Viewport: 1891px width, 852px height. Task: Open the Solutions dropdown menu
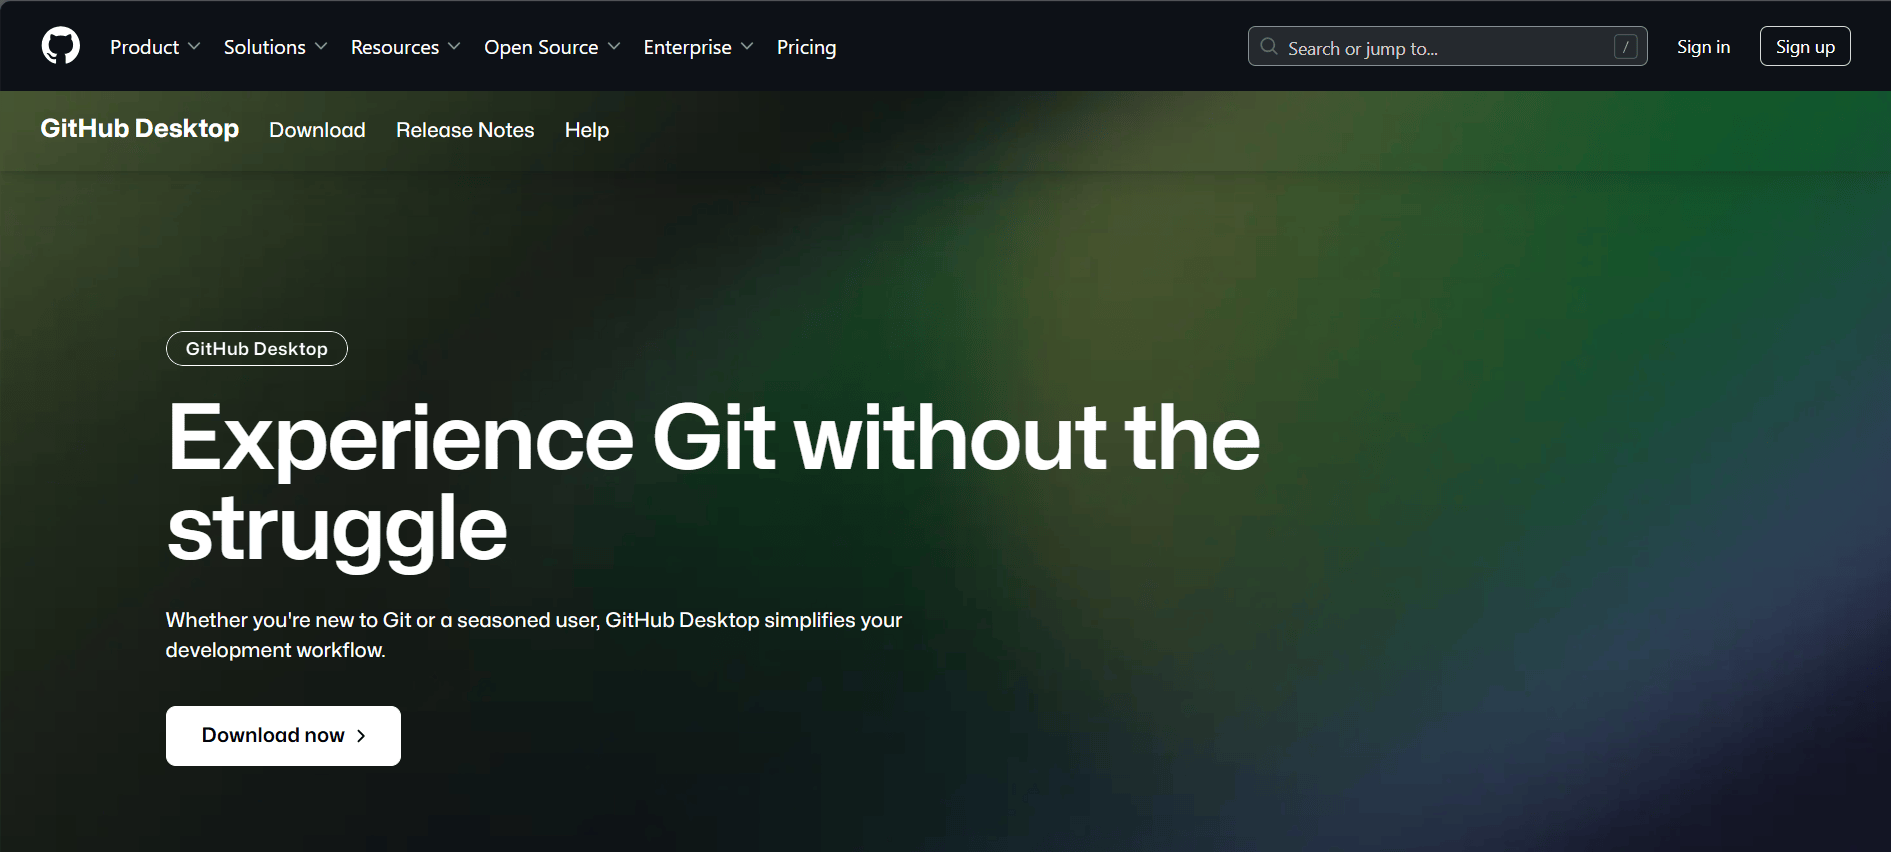pos(275,47)
